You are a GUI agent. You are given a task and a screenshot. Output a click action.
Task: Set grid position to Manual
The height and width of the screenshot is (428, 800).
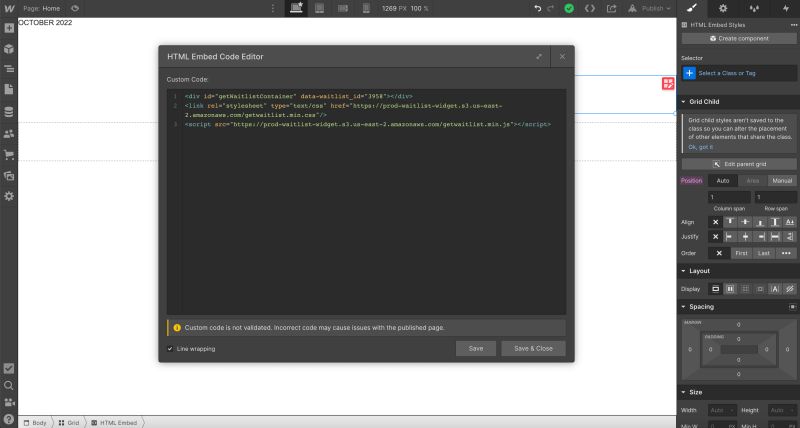point(782,181)
